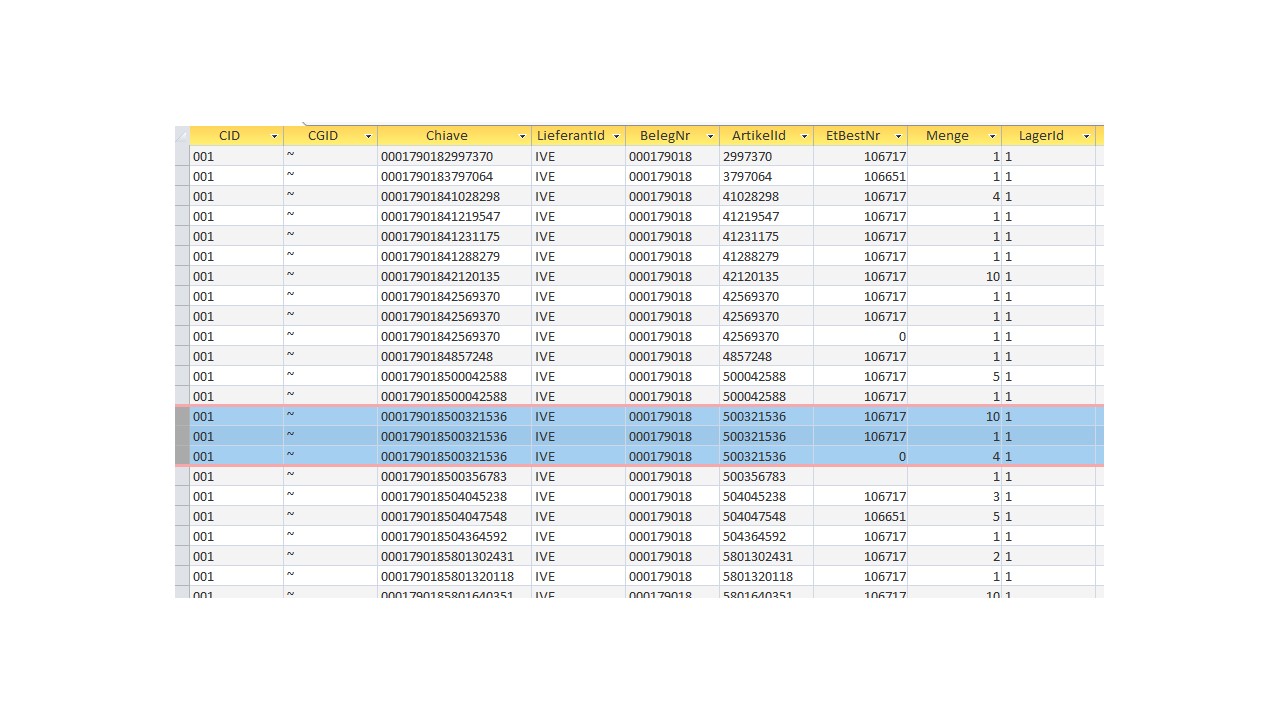Screen dimensions: 1280x720
Task: Click ArtikelId cell 504047548
Action: pos(766,516)
